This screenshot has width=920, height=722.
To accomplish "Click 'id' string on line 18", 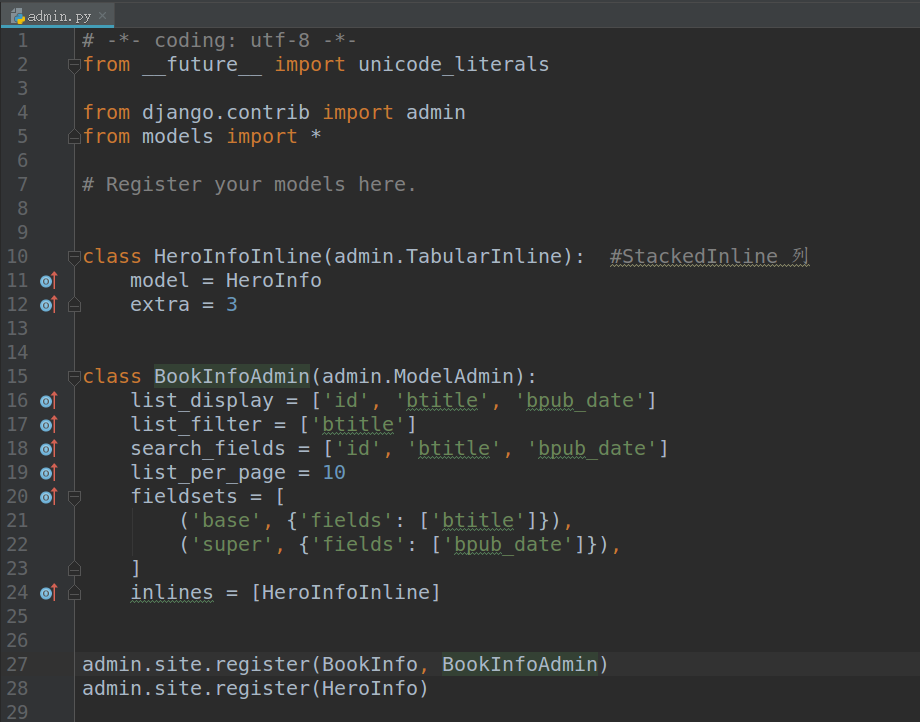I will (x=358, y=449).
